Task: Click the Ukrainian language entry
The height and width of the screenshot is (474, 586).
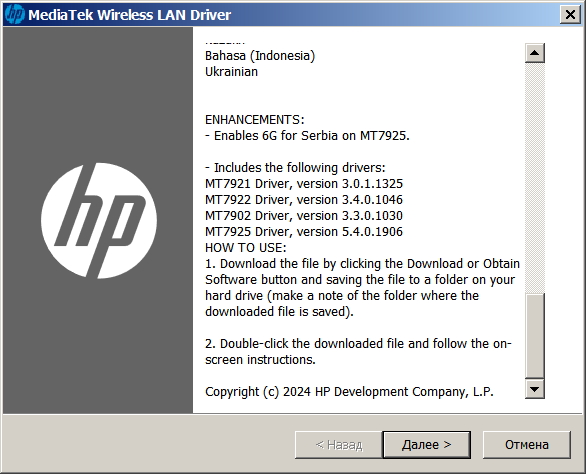Action: 231,71
